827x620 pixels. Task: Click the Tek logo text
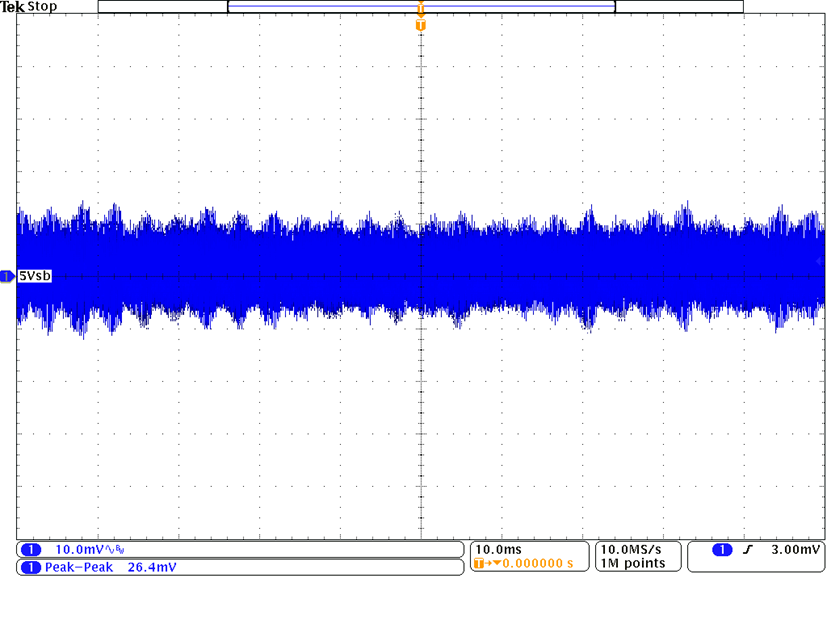point(12,7)
